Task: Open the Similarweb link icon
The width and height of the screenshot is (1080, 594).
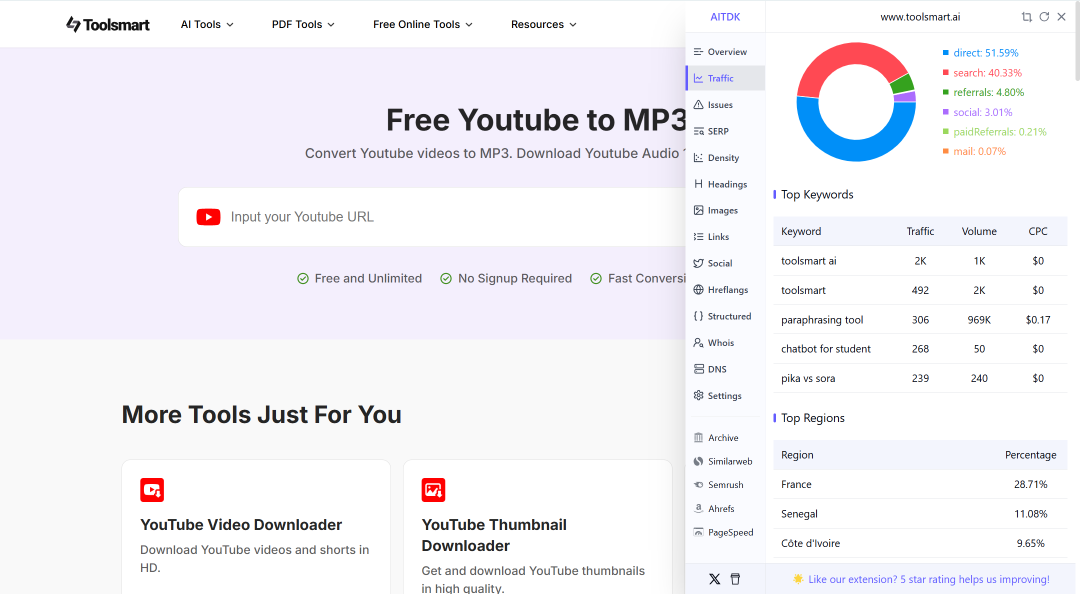Action: (x=698, y=461)
